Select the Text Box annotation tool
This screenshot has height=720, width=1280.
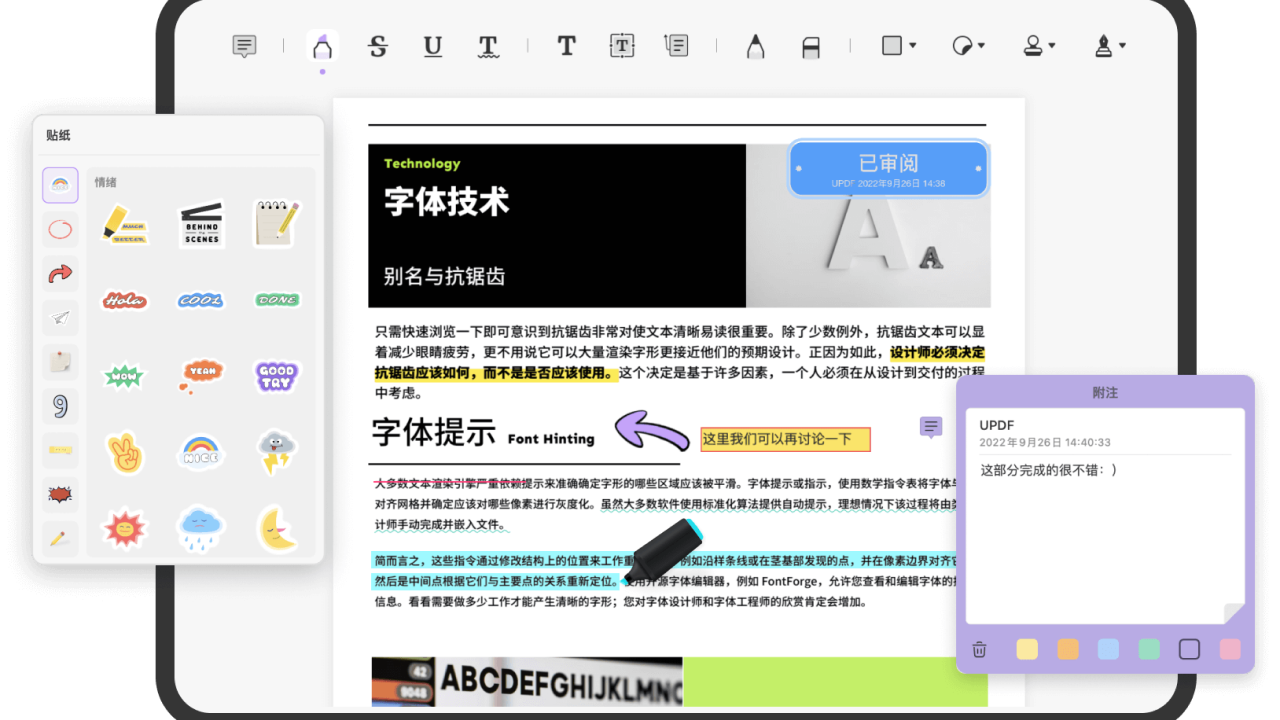(621, 46)
